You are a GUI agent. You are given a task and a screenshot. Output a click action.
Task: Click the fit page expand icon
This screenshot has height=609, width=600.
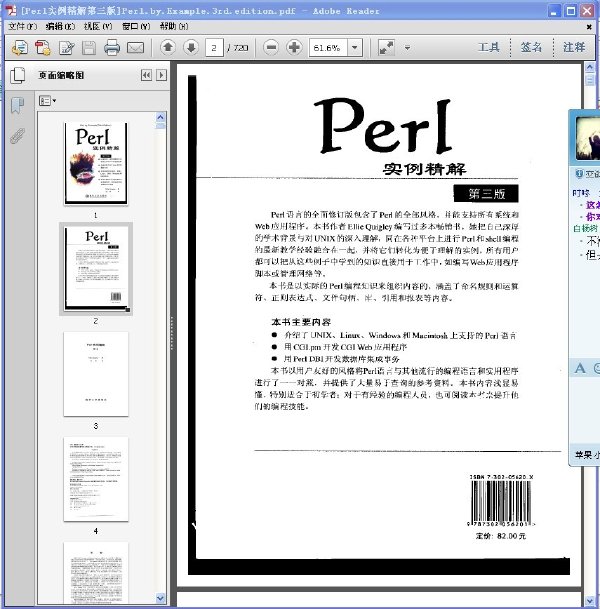coord(386,48)
